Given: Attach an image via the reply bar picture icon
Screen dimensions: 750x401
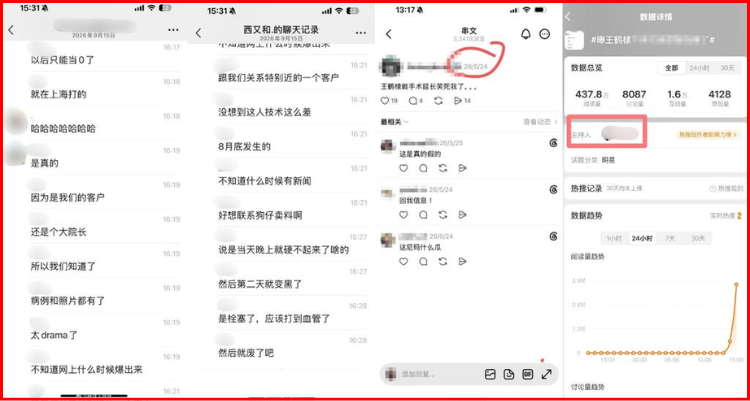Looking at the screenshot, I should 490,375.
